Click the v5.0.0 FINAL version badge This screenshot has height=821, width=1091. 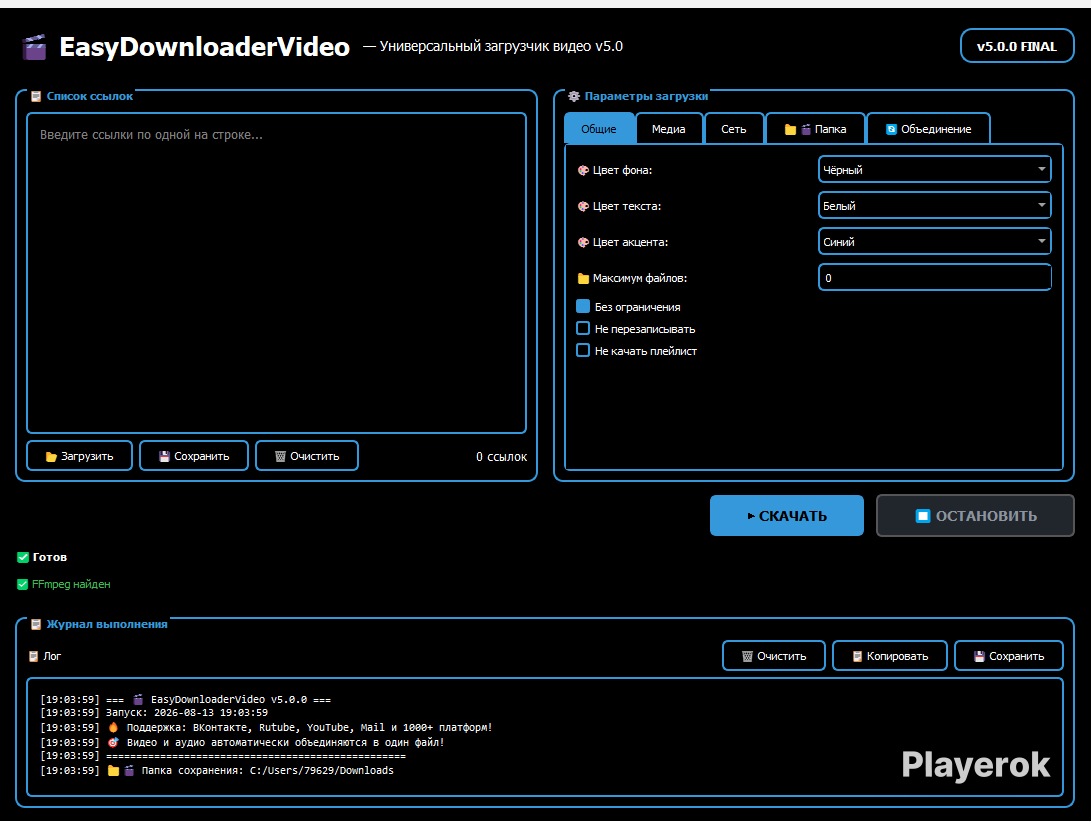tap(1017, 46)
